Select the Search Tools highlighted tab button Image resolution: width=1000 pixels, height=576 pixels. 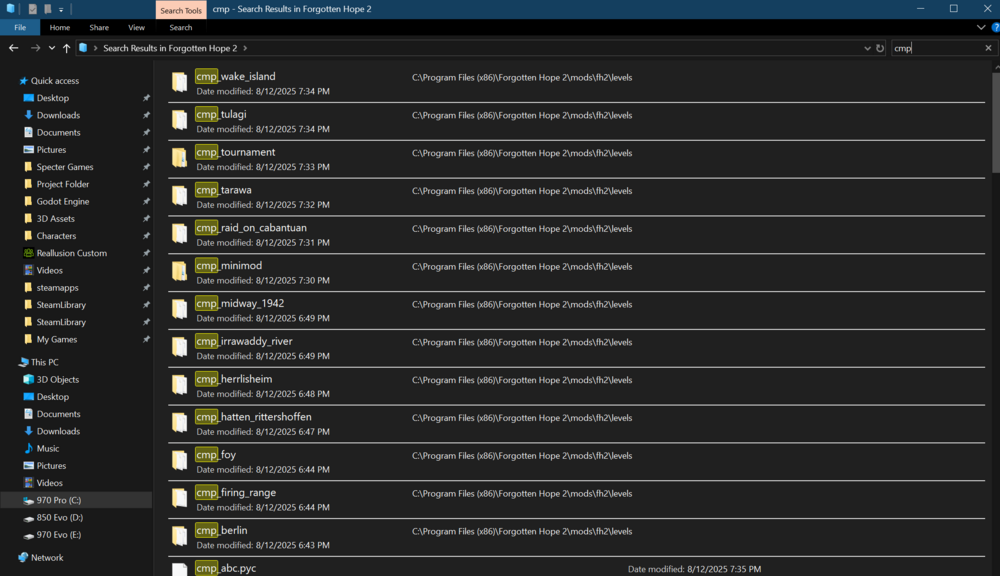[x=180, y=10]
